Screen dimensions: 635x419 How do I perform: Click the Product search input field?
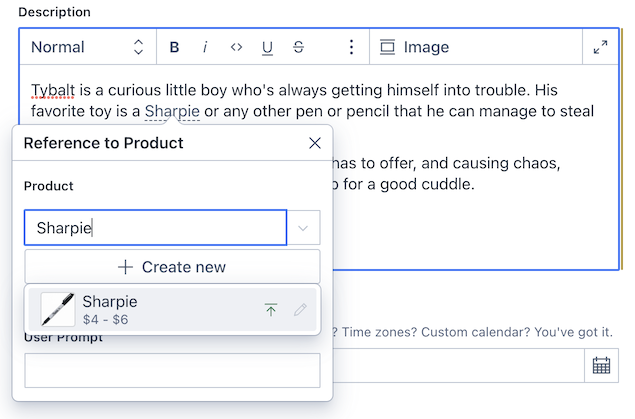click(155, 228)
